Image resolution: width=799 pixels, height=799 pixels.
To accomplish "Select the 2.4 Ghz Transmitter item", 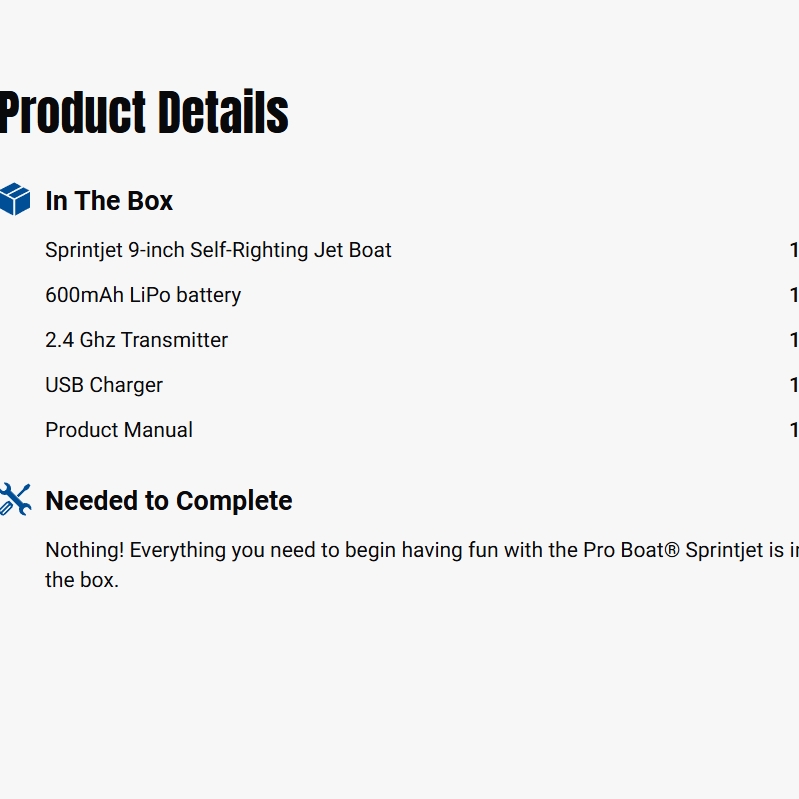I will click(136, 340).
